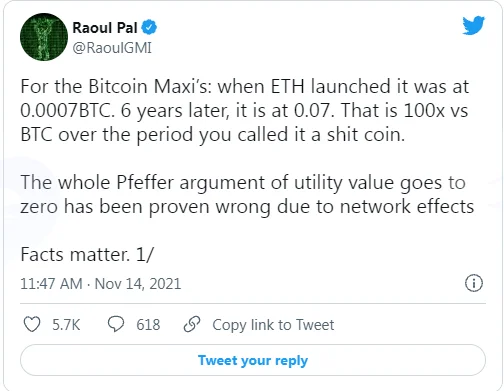Click the Tweet your reply button
The width and height of the screenshot is (504, 391).
pos(253,360)
